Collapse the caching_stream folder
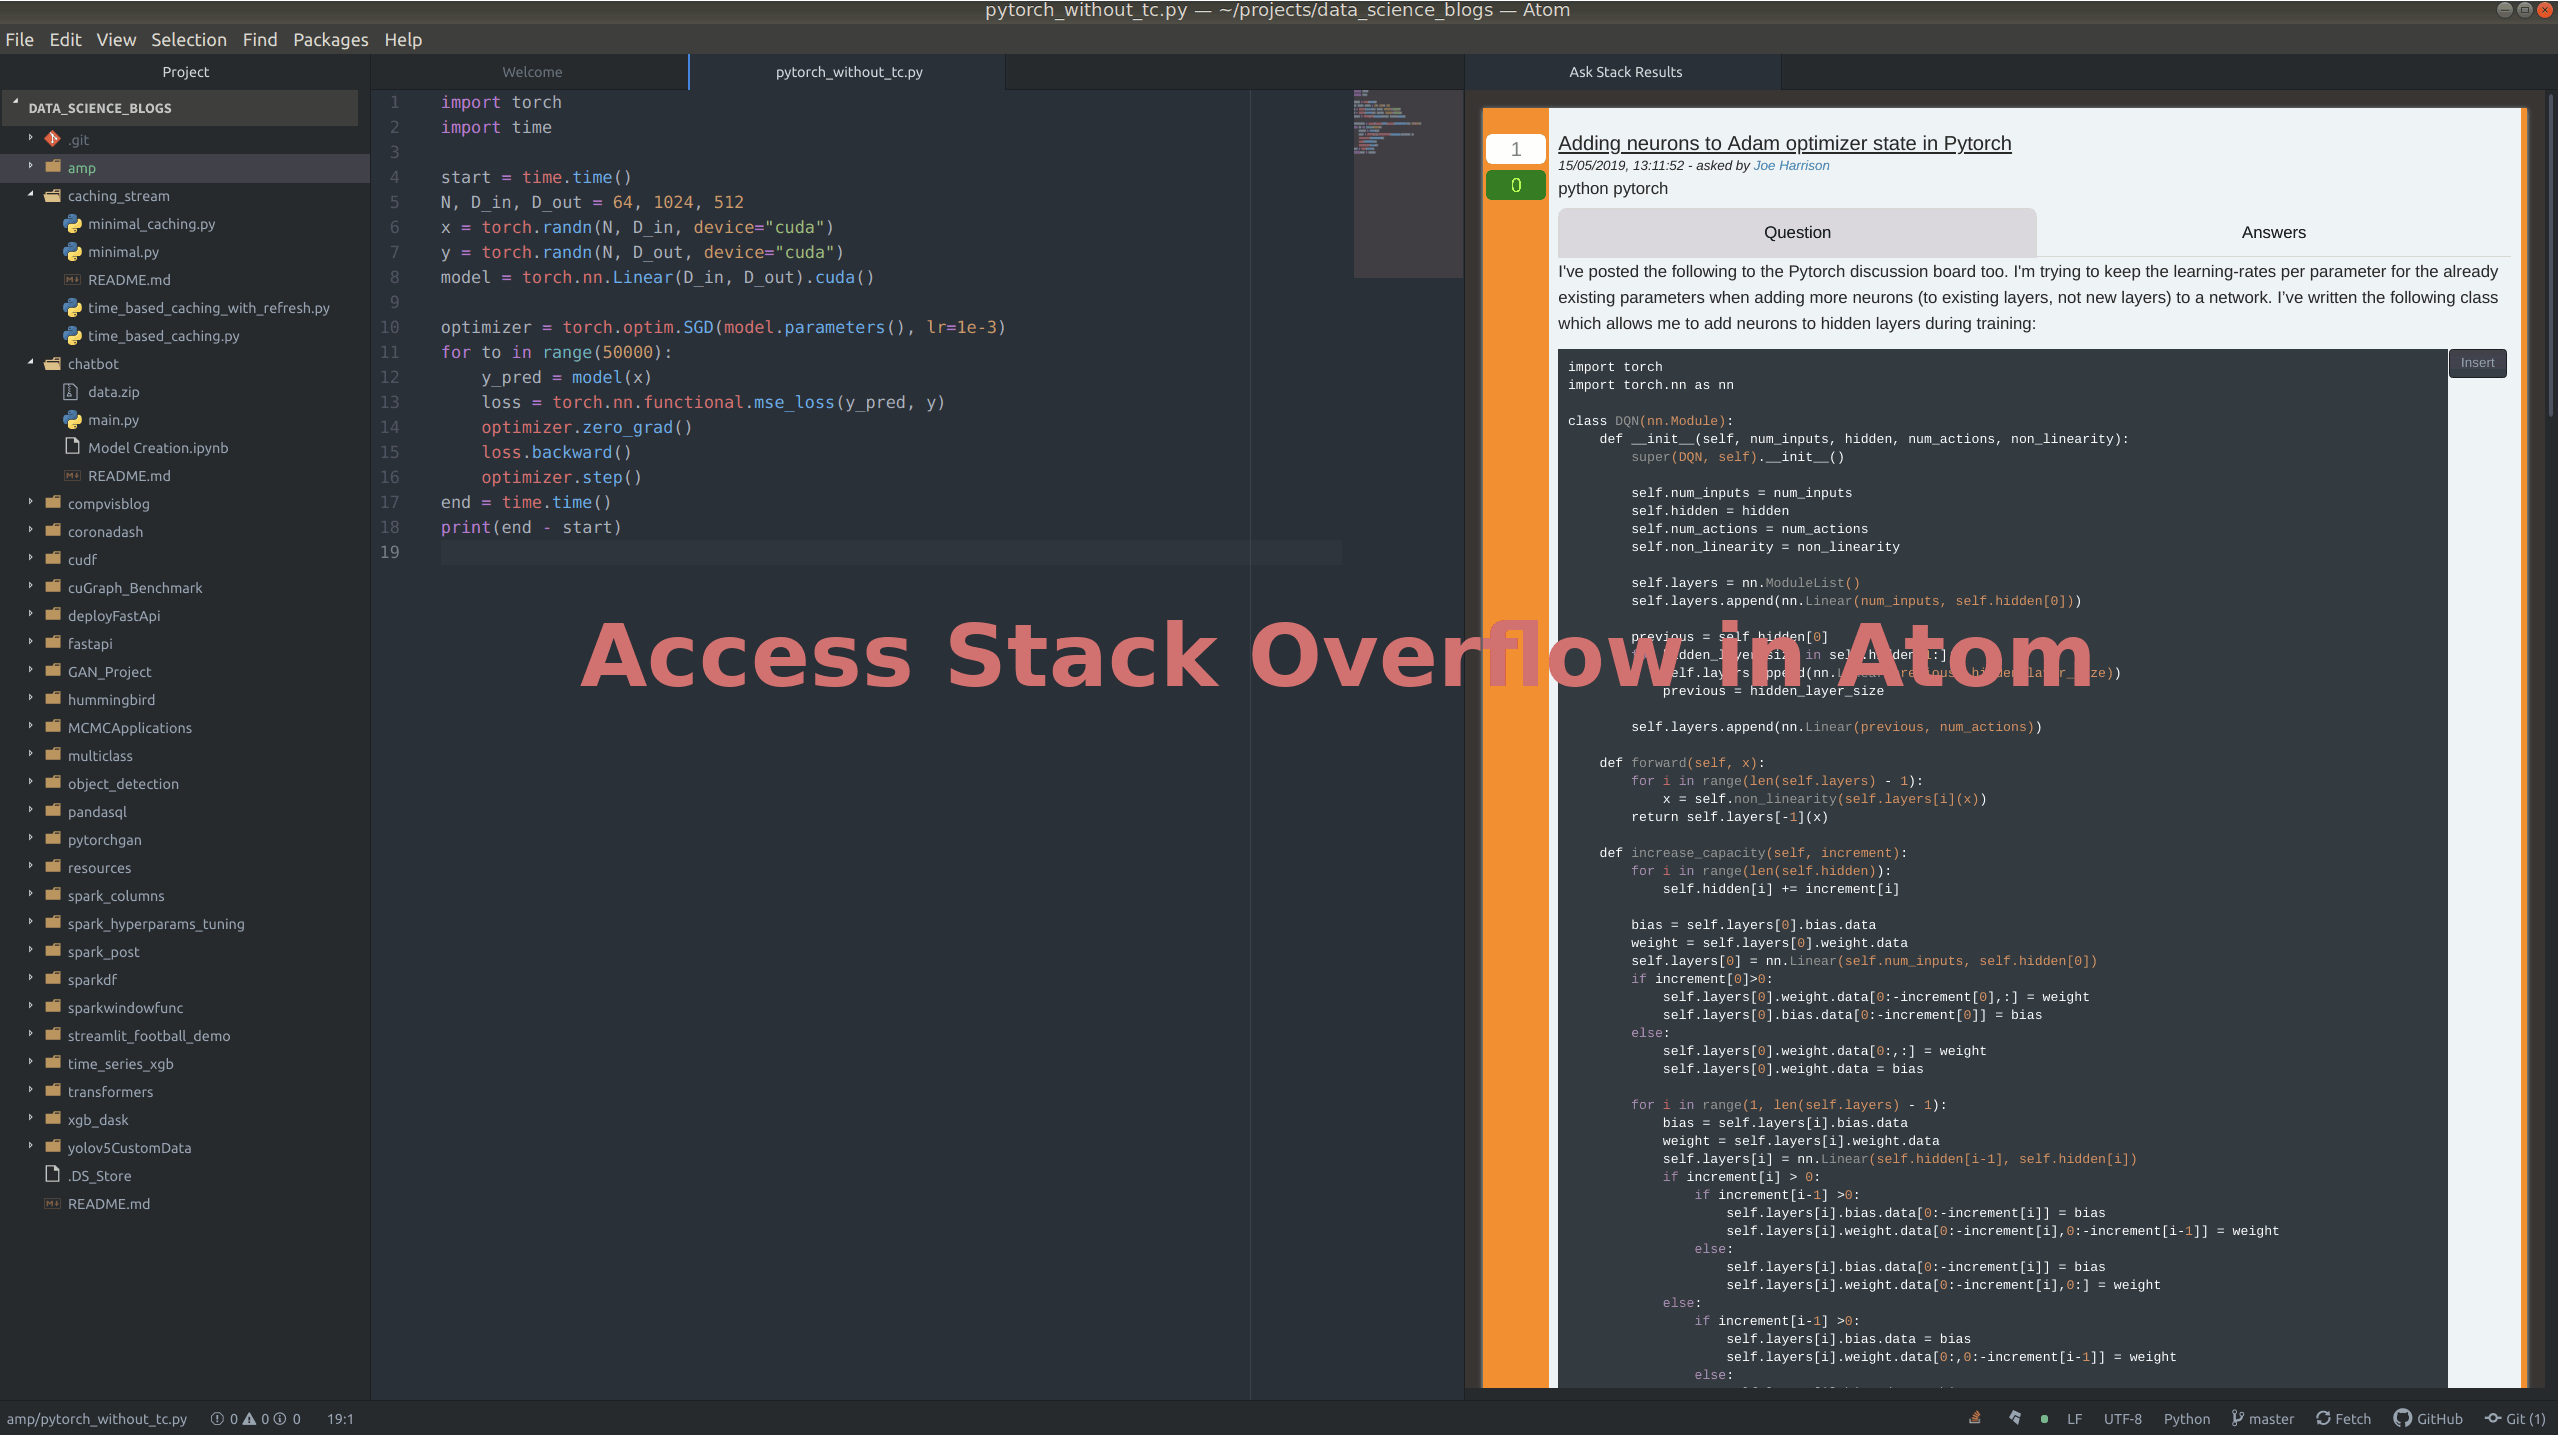 pyautogui.click(x=31, y=194)
